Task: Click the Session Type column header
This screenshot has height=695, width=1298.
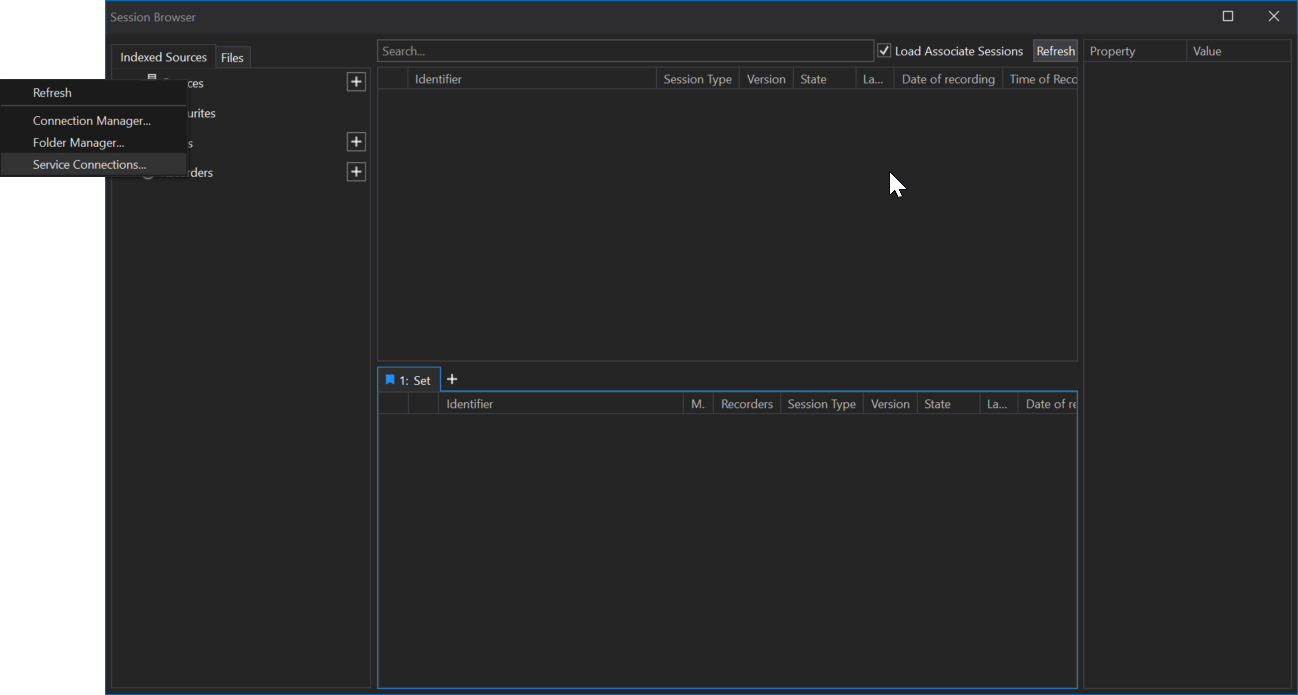Action: point(697,78)
